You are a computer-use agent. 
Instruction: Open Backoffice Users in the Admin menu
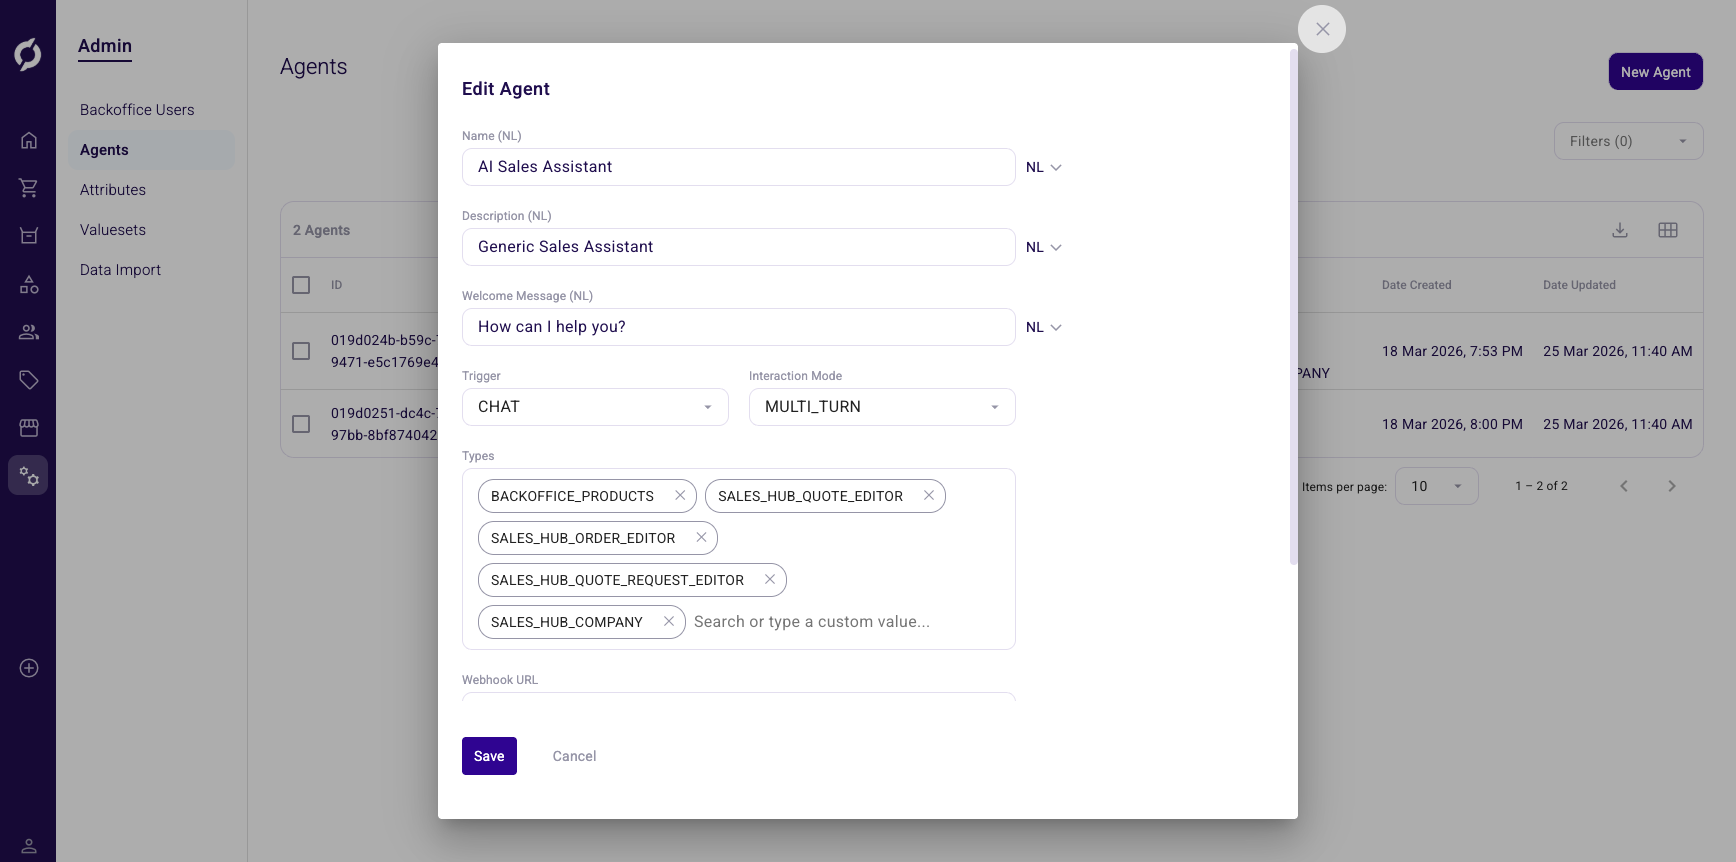pos(137,110)
